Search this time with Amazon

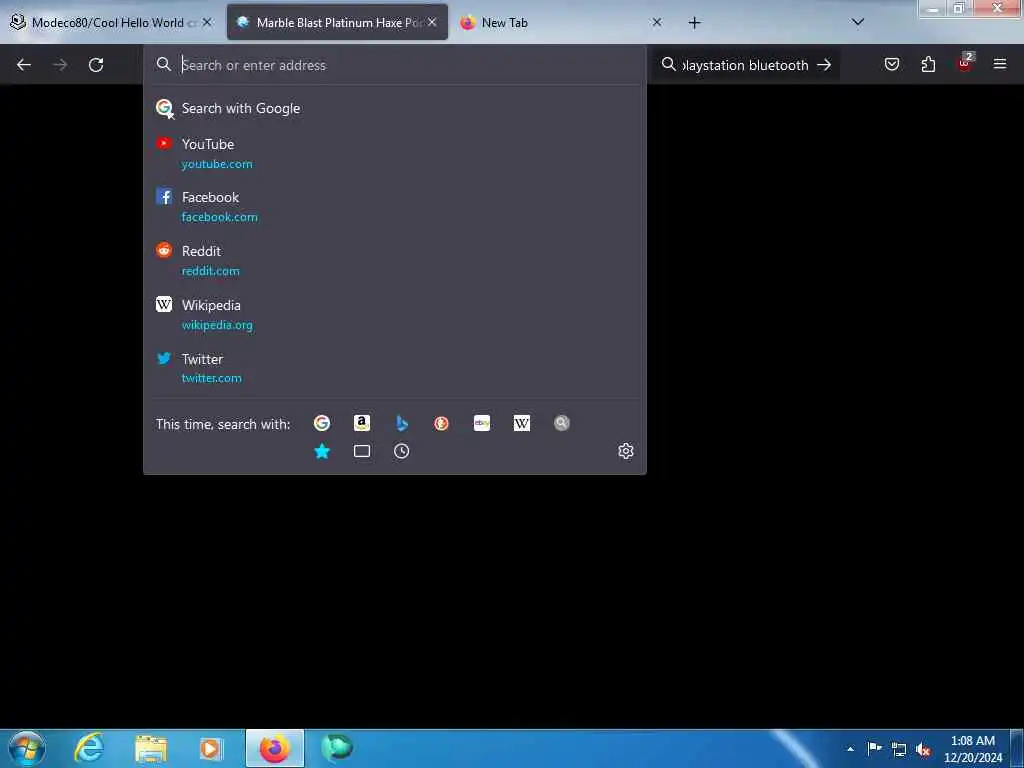pyautogui.click(x=362, y=423)
